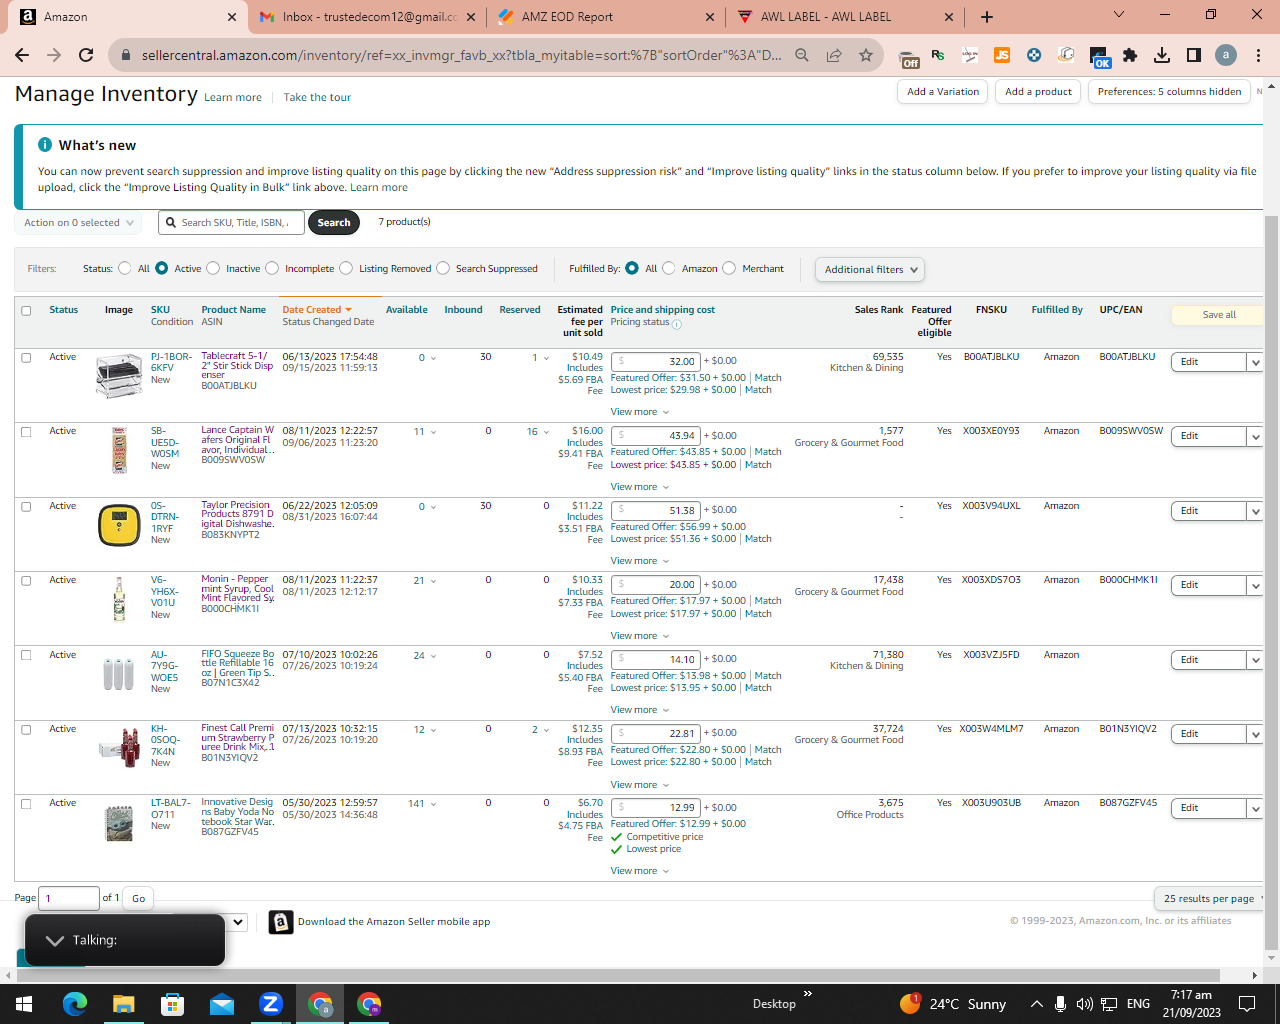Select the Listing Removed status filter
The width and height of the screenshot is (1280, 1024).
[346, 268]
